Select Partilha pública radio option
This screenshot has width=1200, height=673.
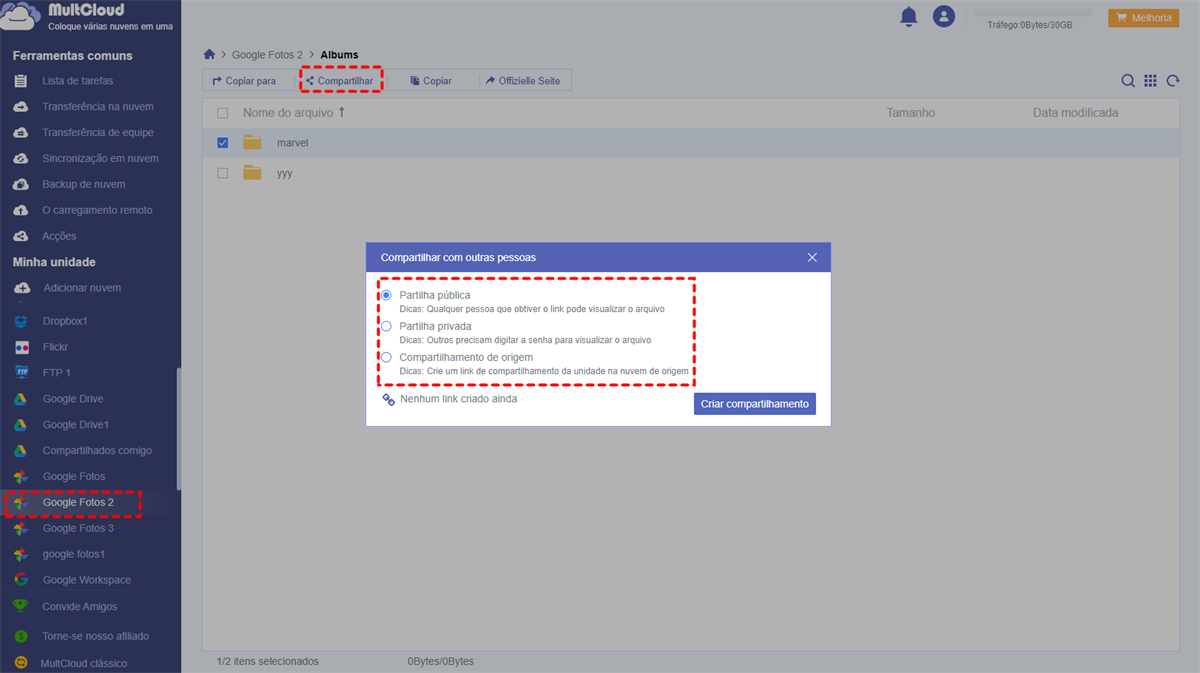pyautogui.click(x=386, y=296)
